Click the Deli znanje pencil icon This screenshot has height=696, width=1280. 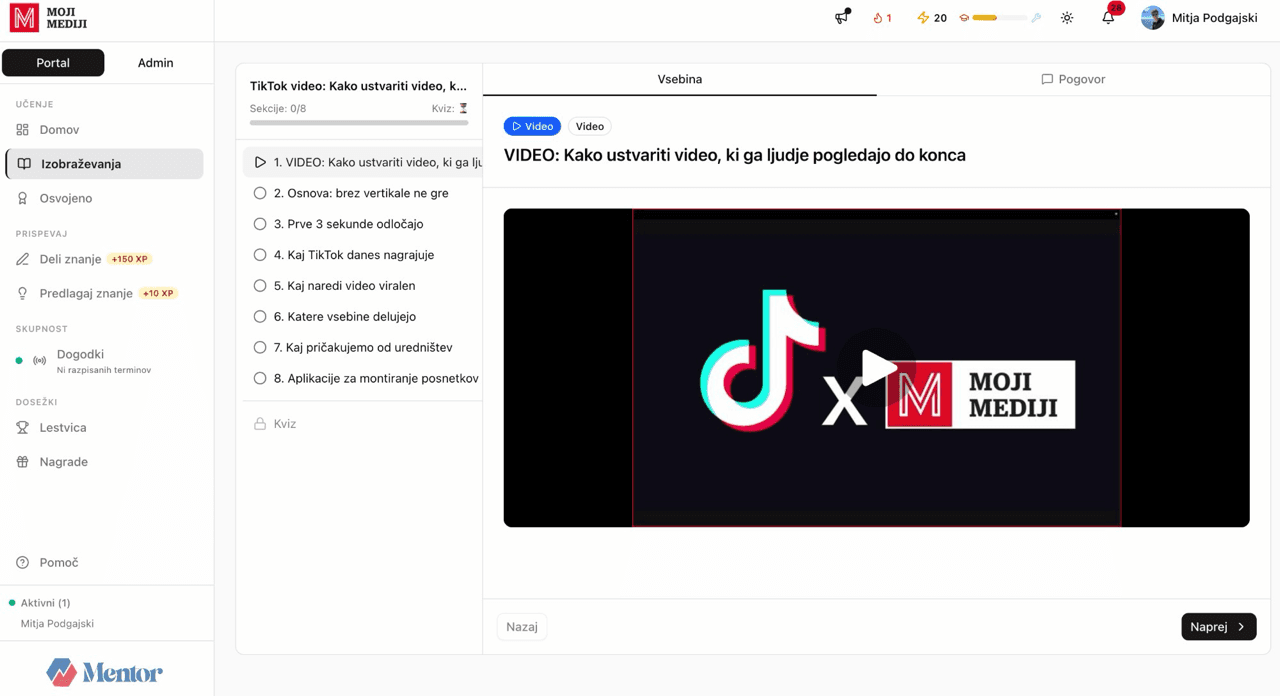pyautogui.click(x=23, y=259)
